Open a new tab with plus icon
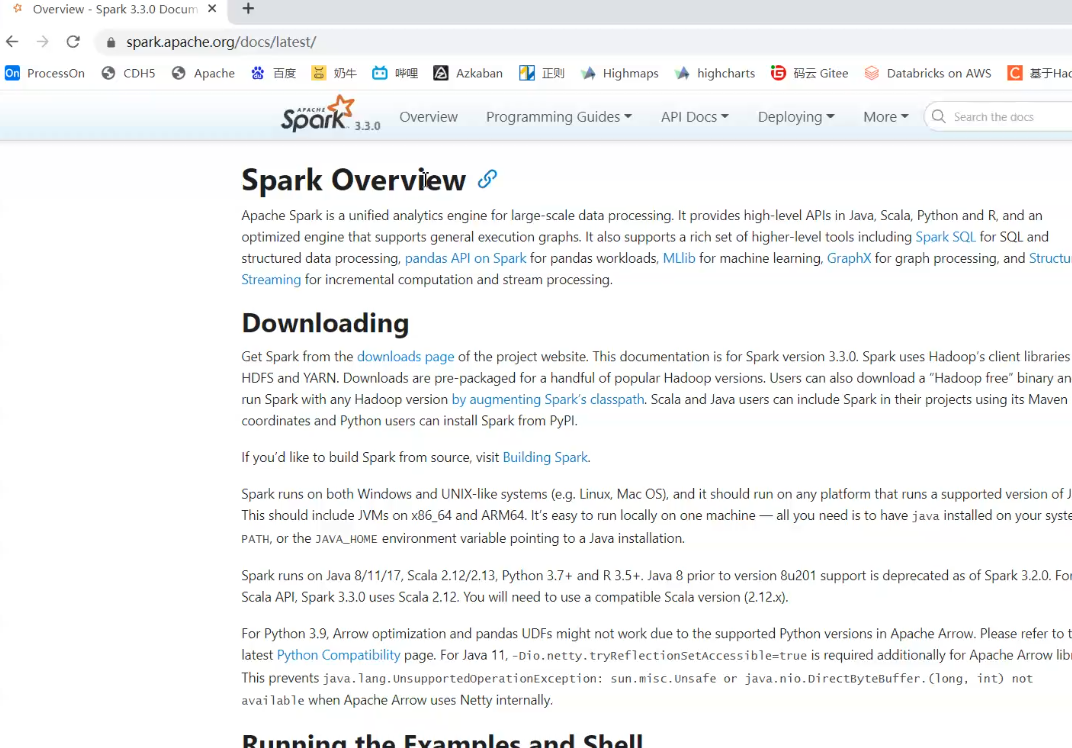The image size is (1072, 748). tap(248, 8)
